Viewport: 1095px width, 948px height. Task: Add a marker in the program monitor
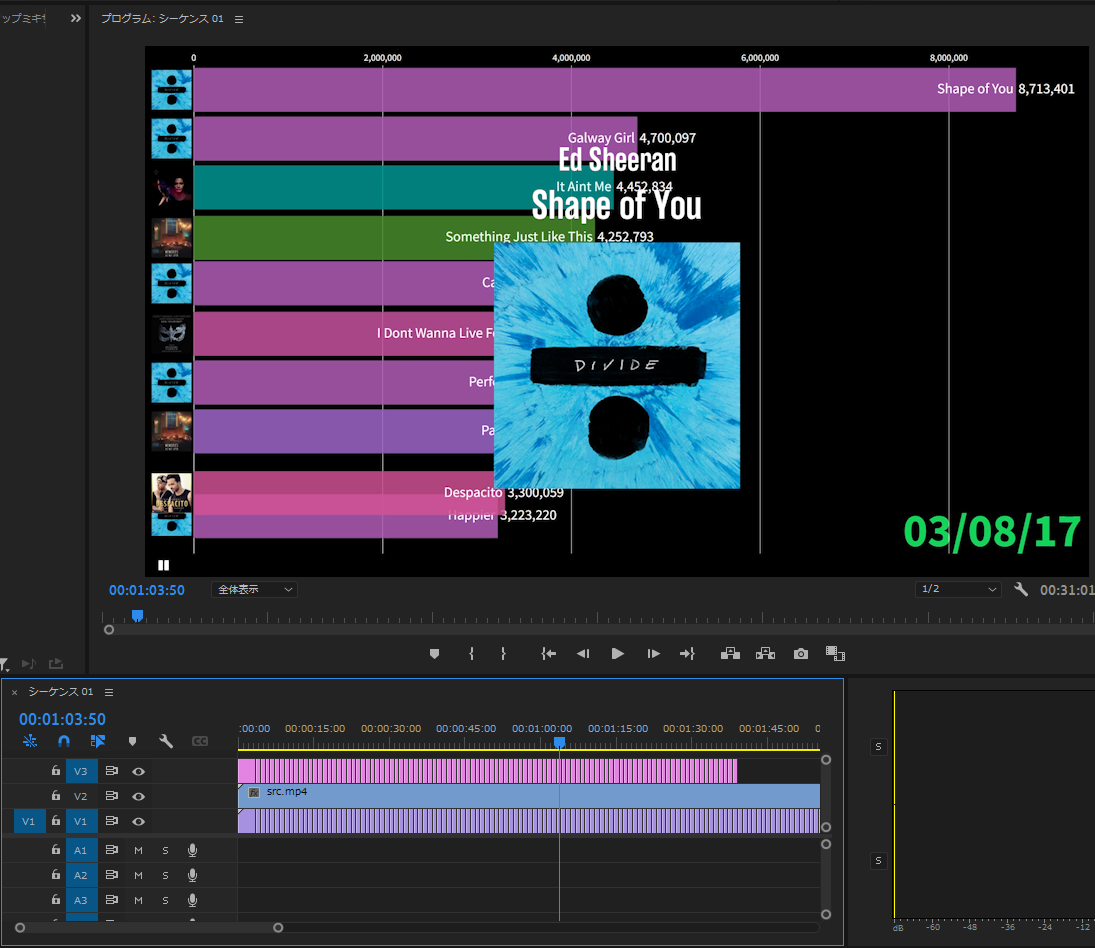pos(434,654)
